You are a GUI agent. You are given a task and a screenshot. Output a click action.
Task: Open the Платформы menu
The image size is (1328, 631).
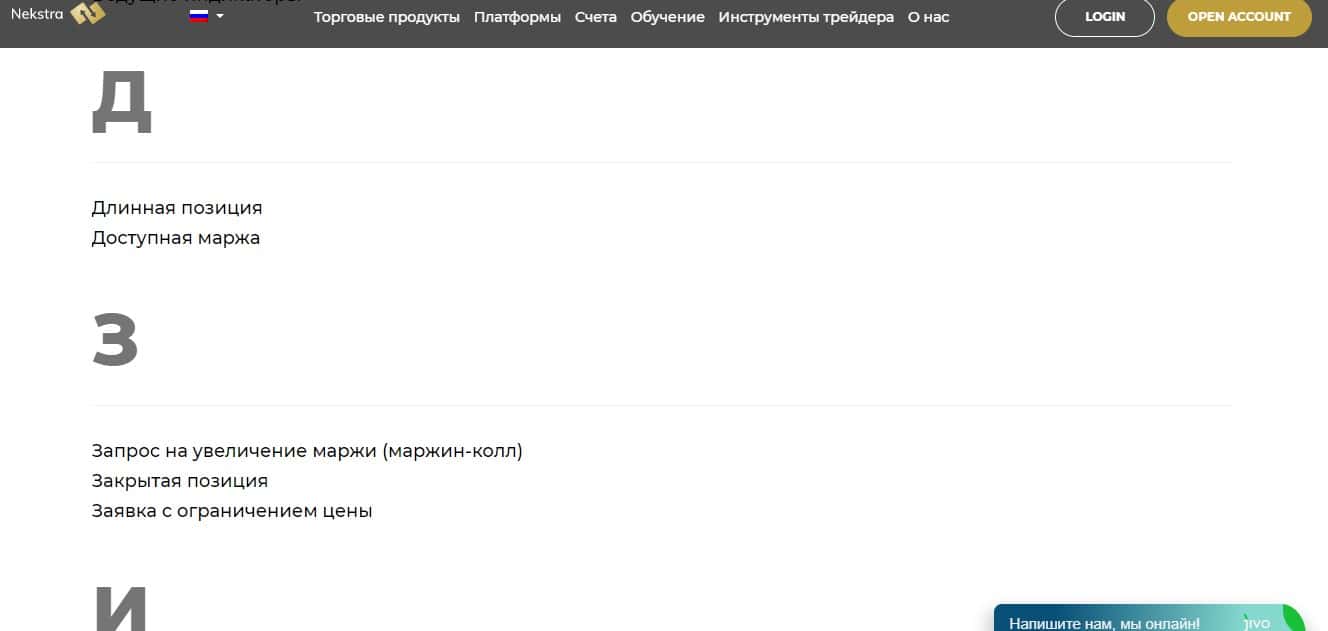[517, 17]
